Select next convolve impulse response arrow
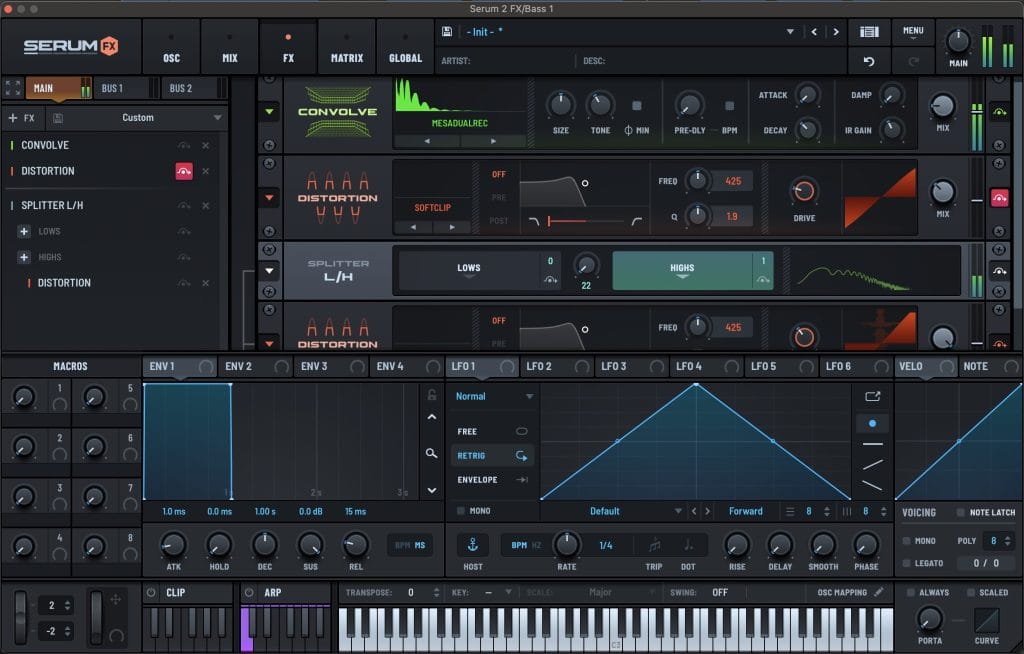1024x654 pixels. pyautogui.click(x=493, y=140)
